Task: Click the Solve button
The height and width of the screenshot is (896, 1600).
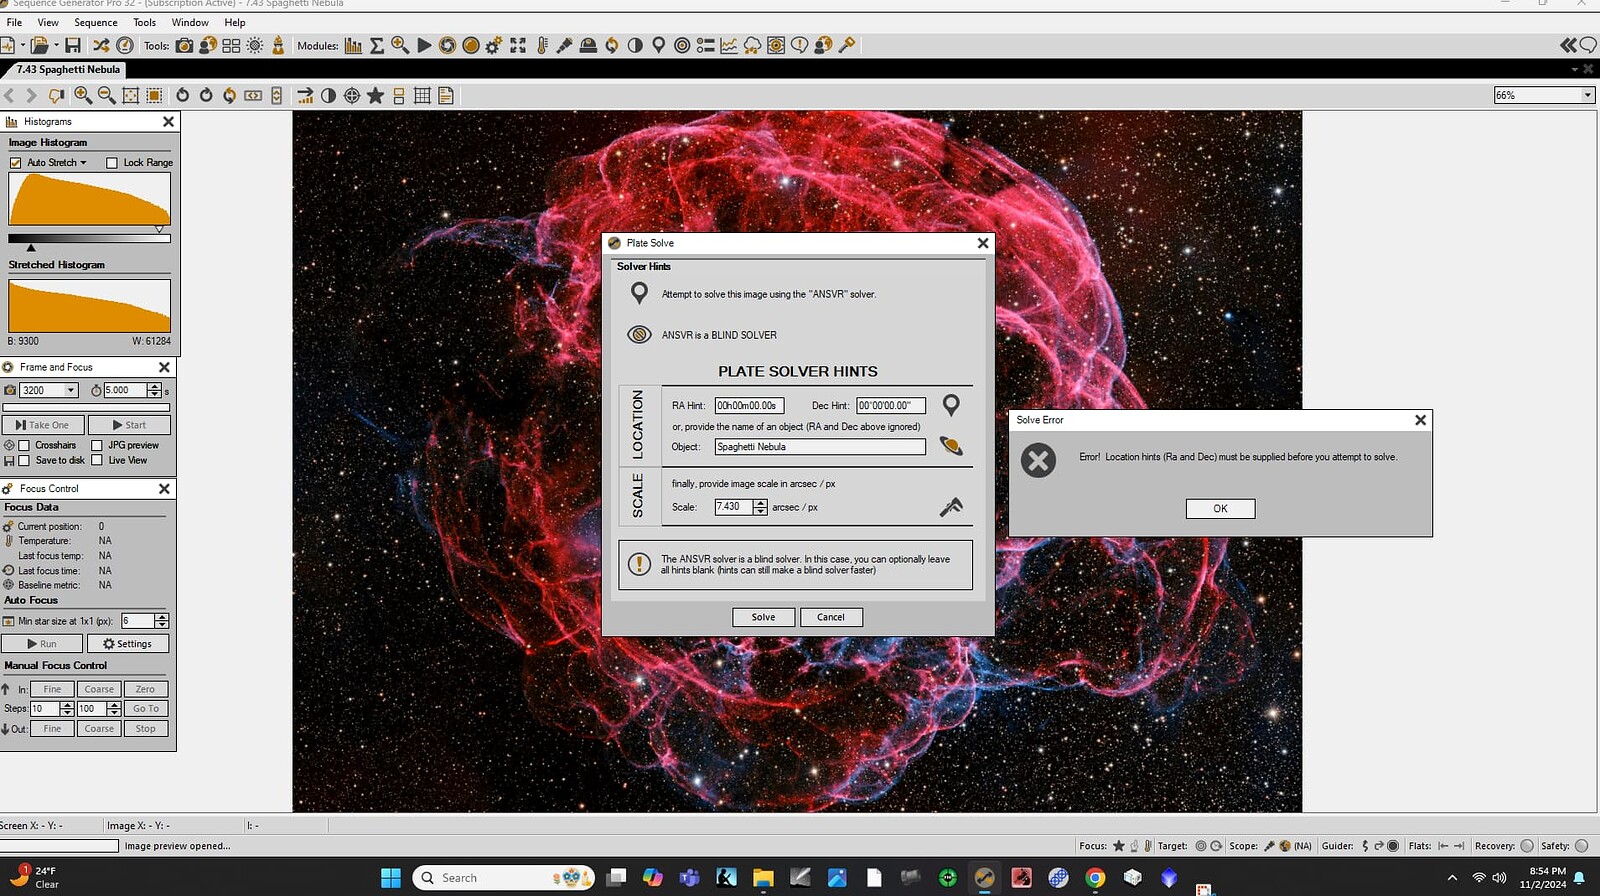Action: [x=763, y=617]
